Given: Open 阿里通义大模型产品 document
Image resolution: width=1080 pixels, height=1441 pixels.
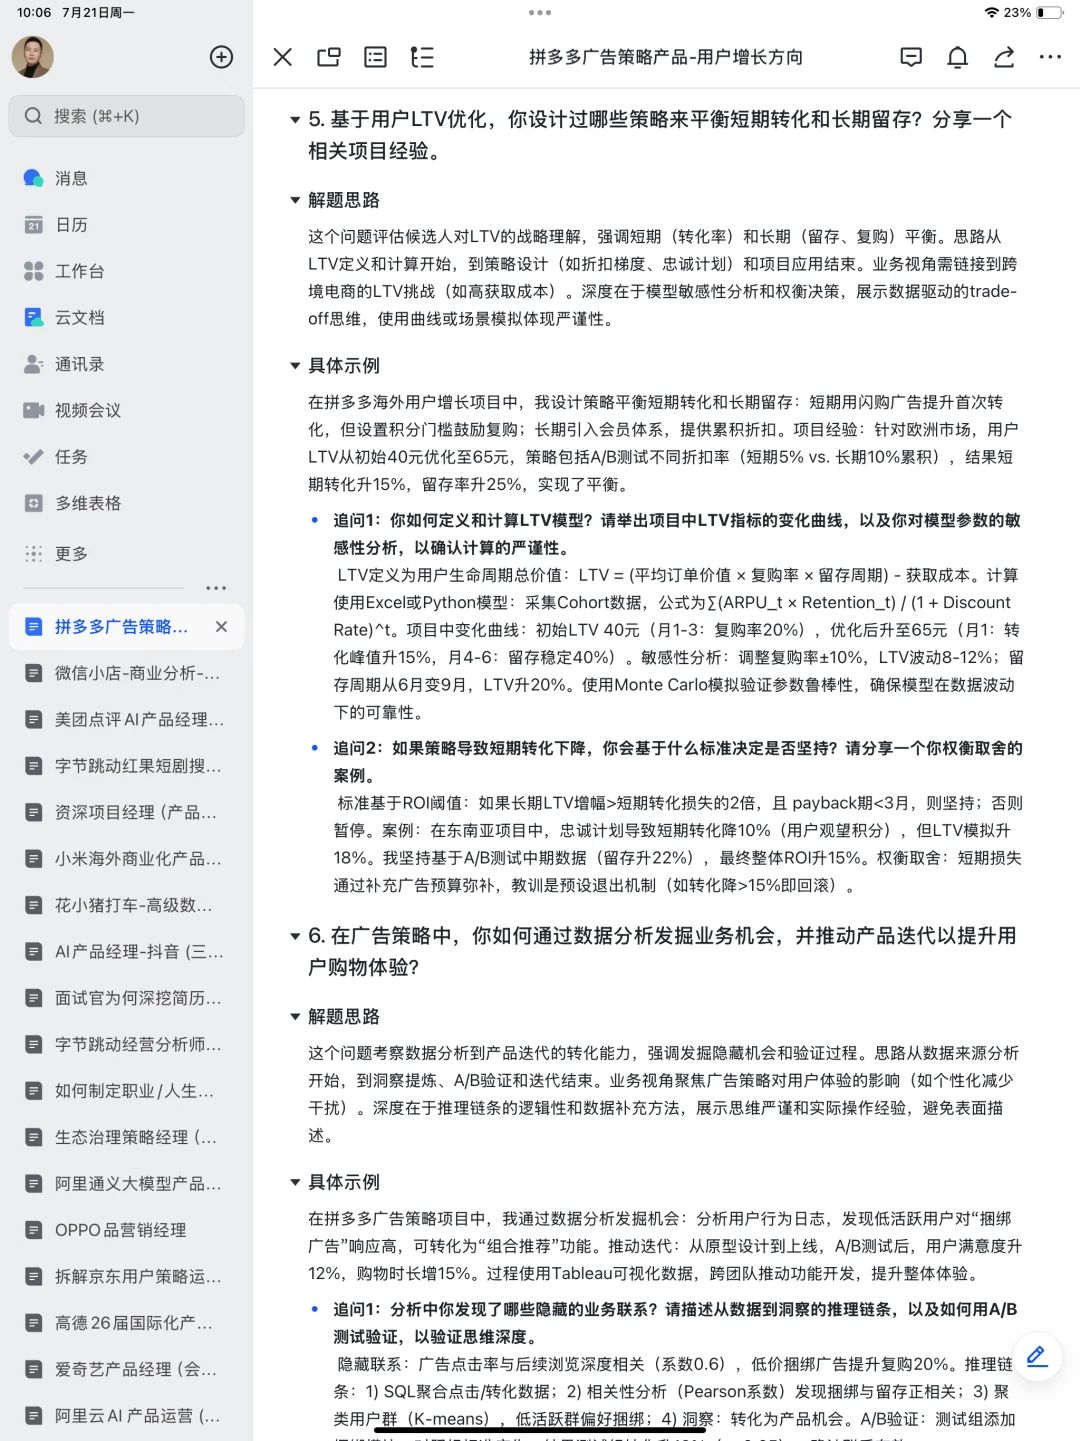Looking at the screenshot, I should (x=126, y=1184).
